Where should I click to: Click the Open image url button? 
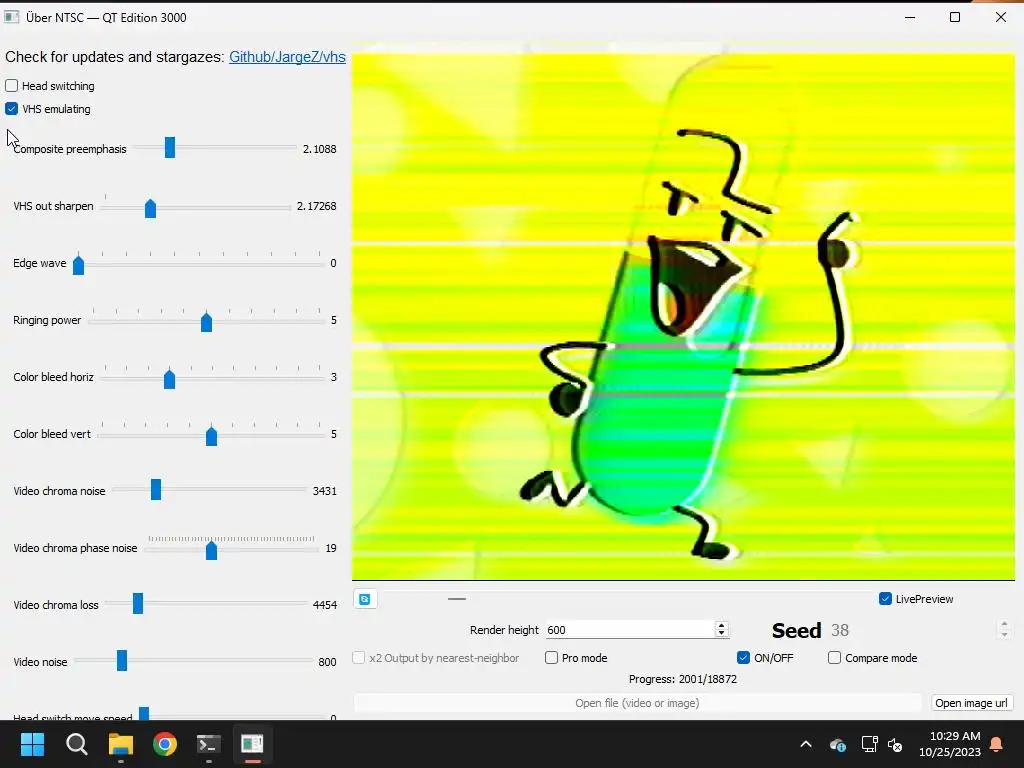[x=971, y=703]
